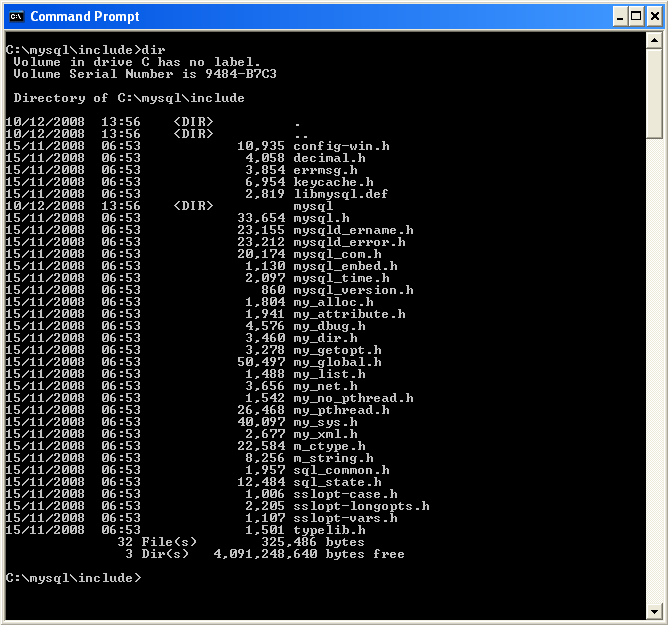This screenshot has width=668, height=625.
Task: Click the mysql.h entry in listing
Action: pos(321,218)
